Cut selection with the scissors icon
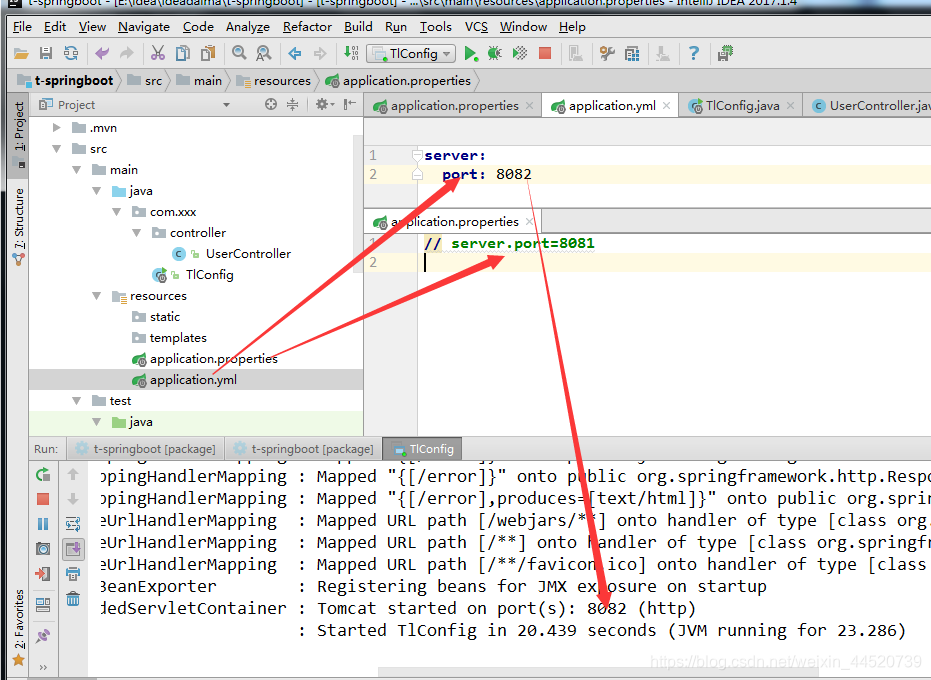 coord(157,53)
